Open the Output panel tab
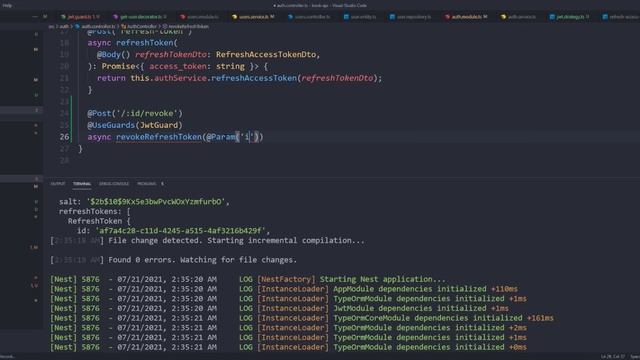Screen dimensions: 640x360 (58, 184)
